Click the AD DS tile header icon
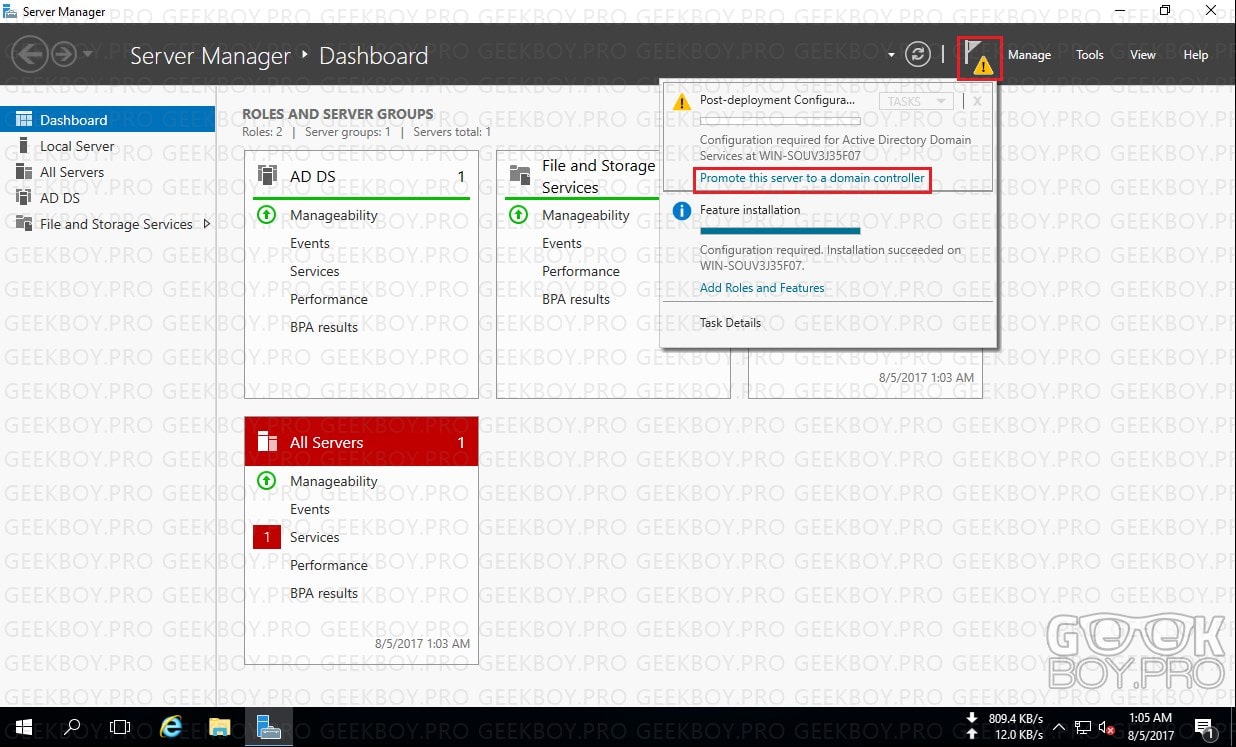The image size is (1236, 747). pyautogui.click(x=267, y=176)
